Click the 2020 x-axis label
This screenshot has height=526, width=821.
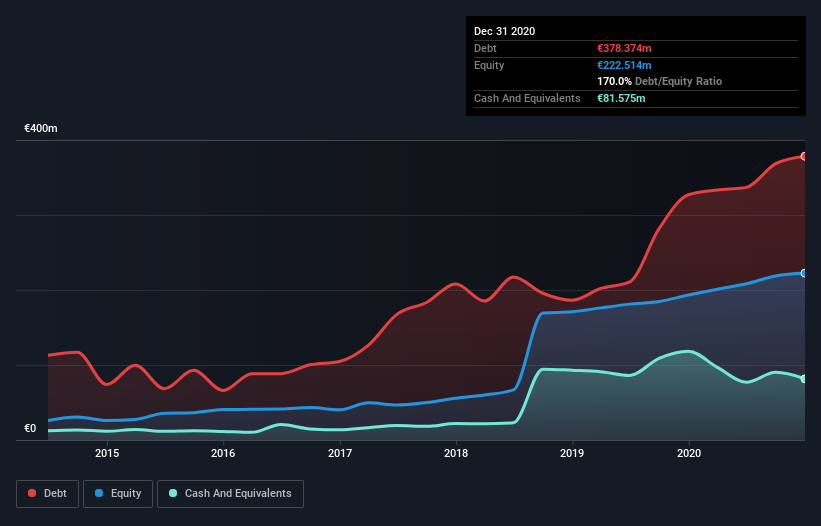point(689,453)
